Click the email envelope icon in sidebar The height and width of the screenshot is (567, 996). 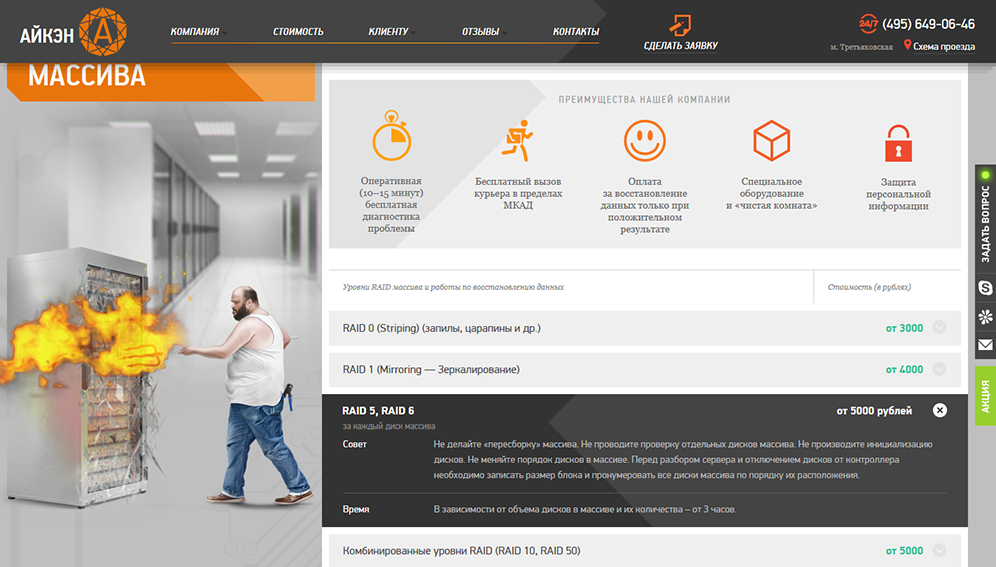(x=985, y=345)
